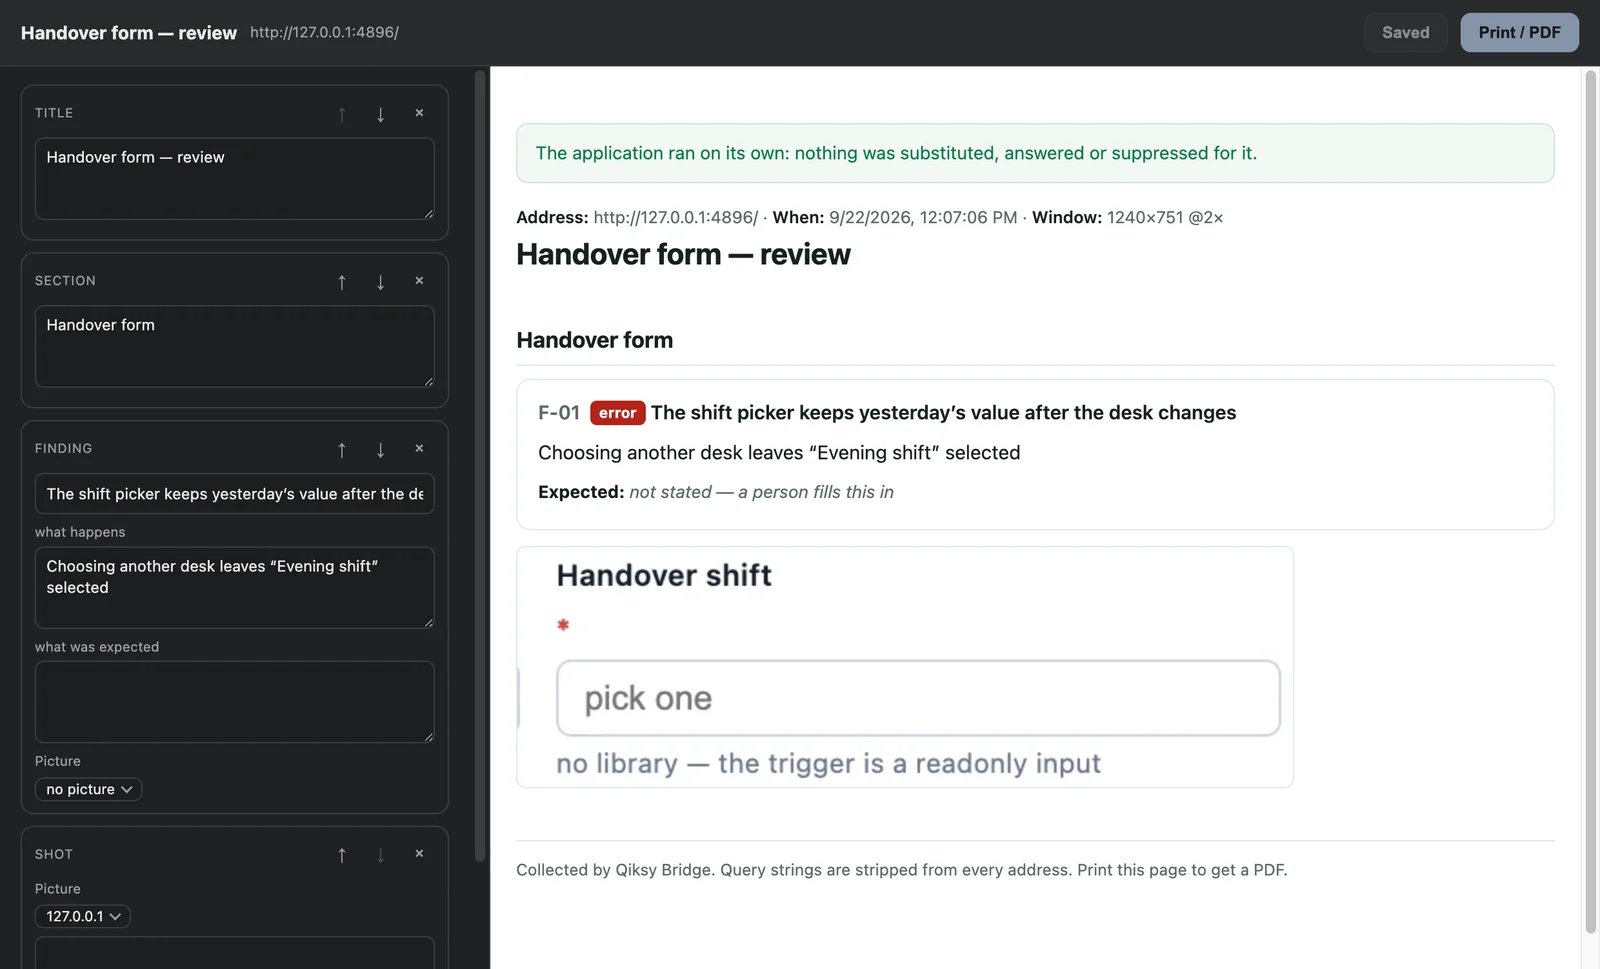Click the finding title input field

pos(235,494)
